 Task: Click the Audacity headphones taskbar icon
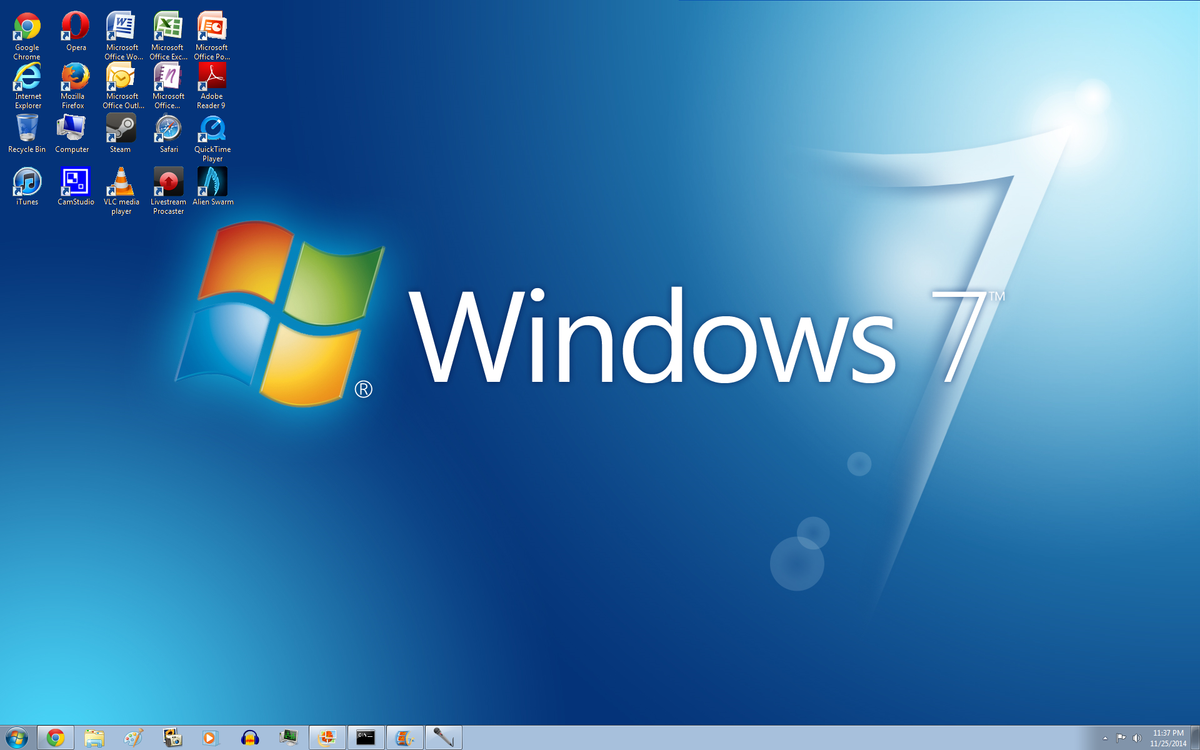pos(250,738)
